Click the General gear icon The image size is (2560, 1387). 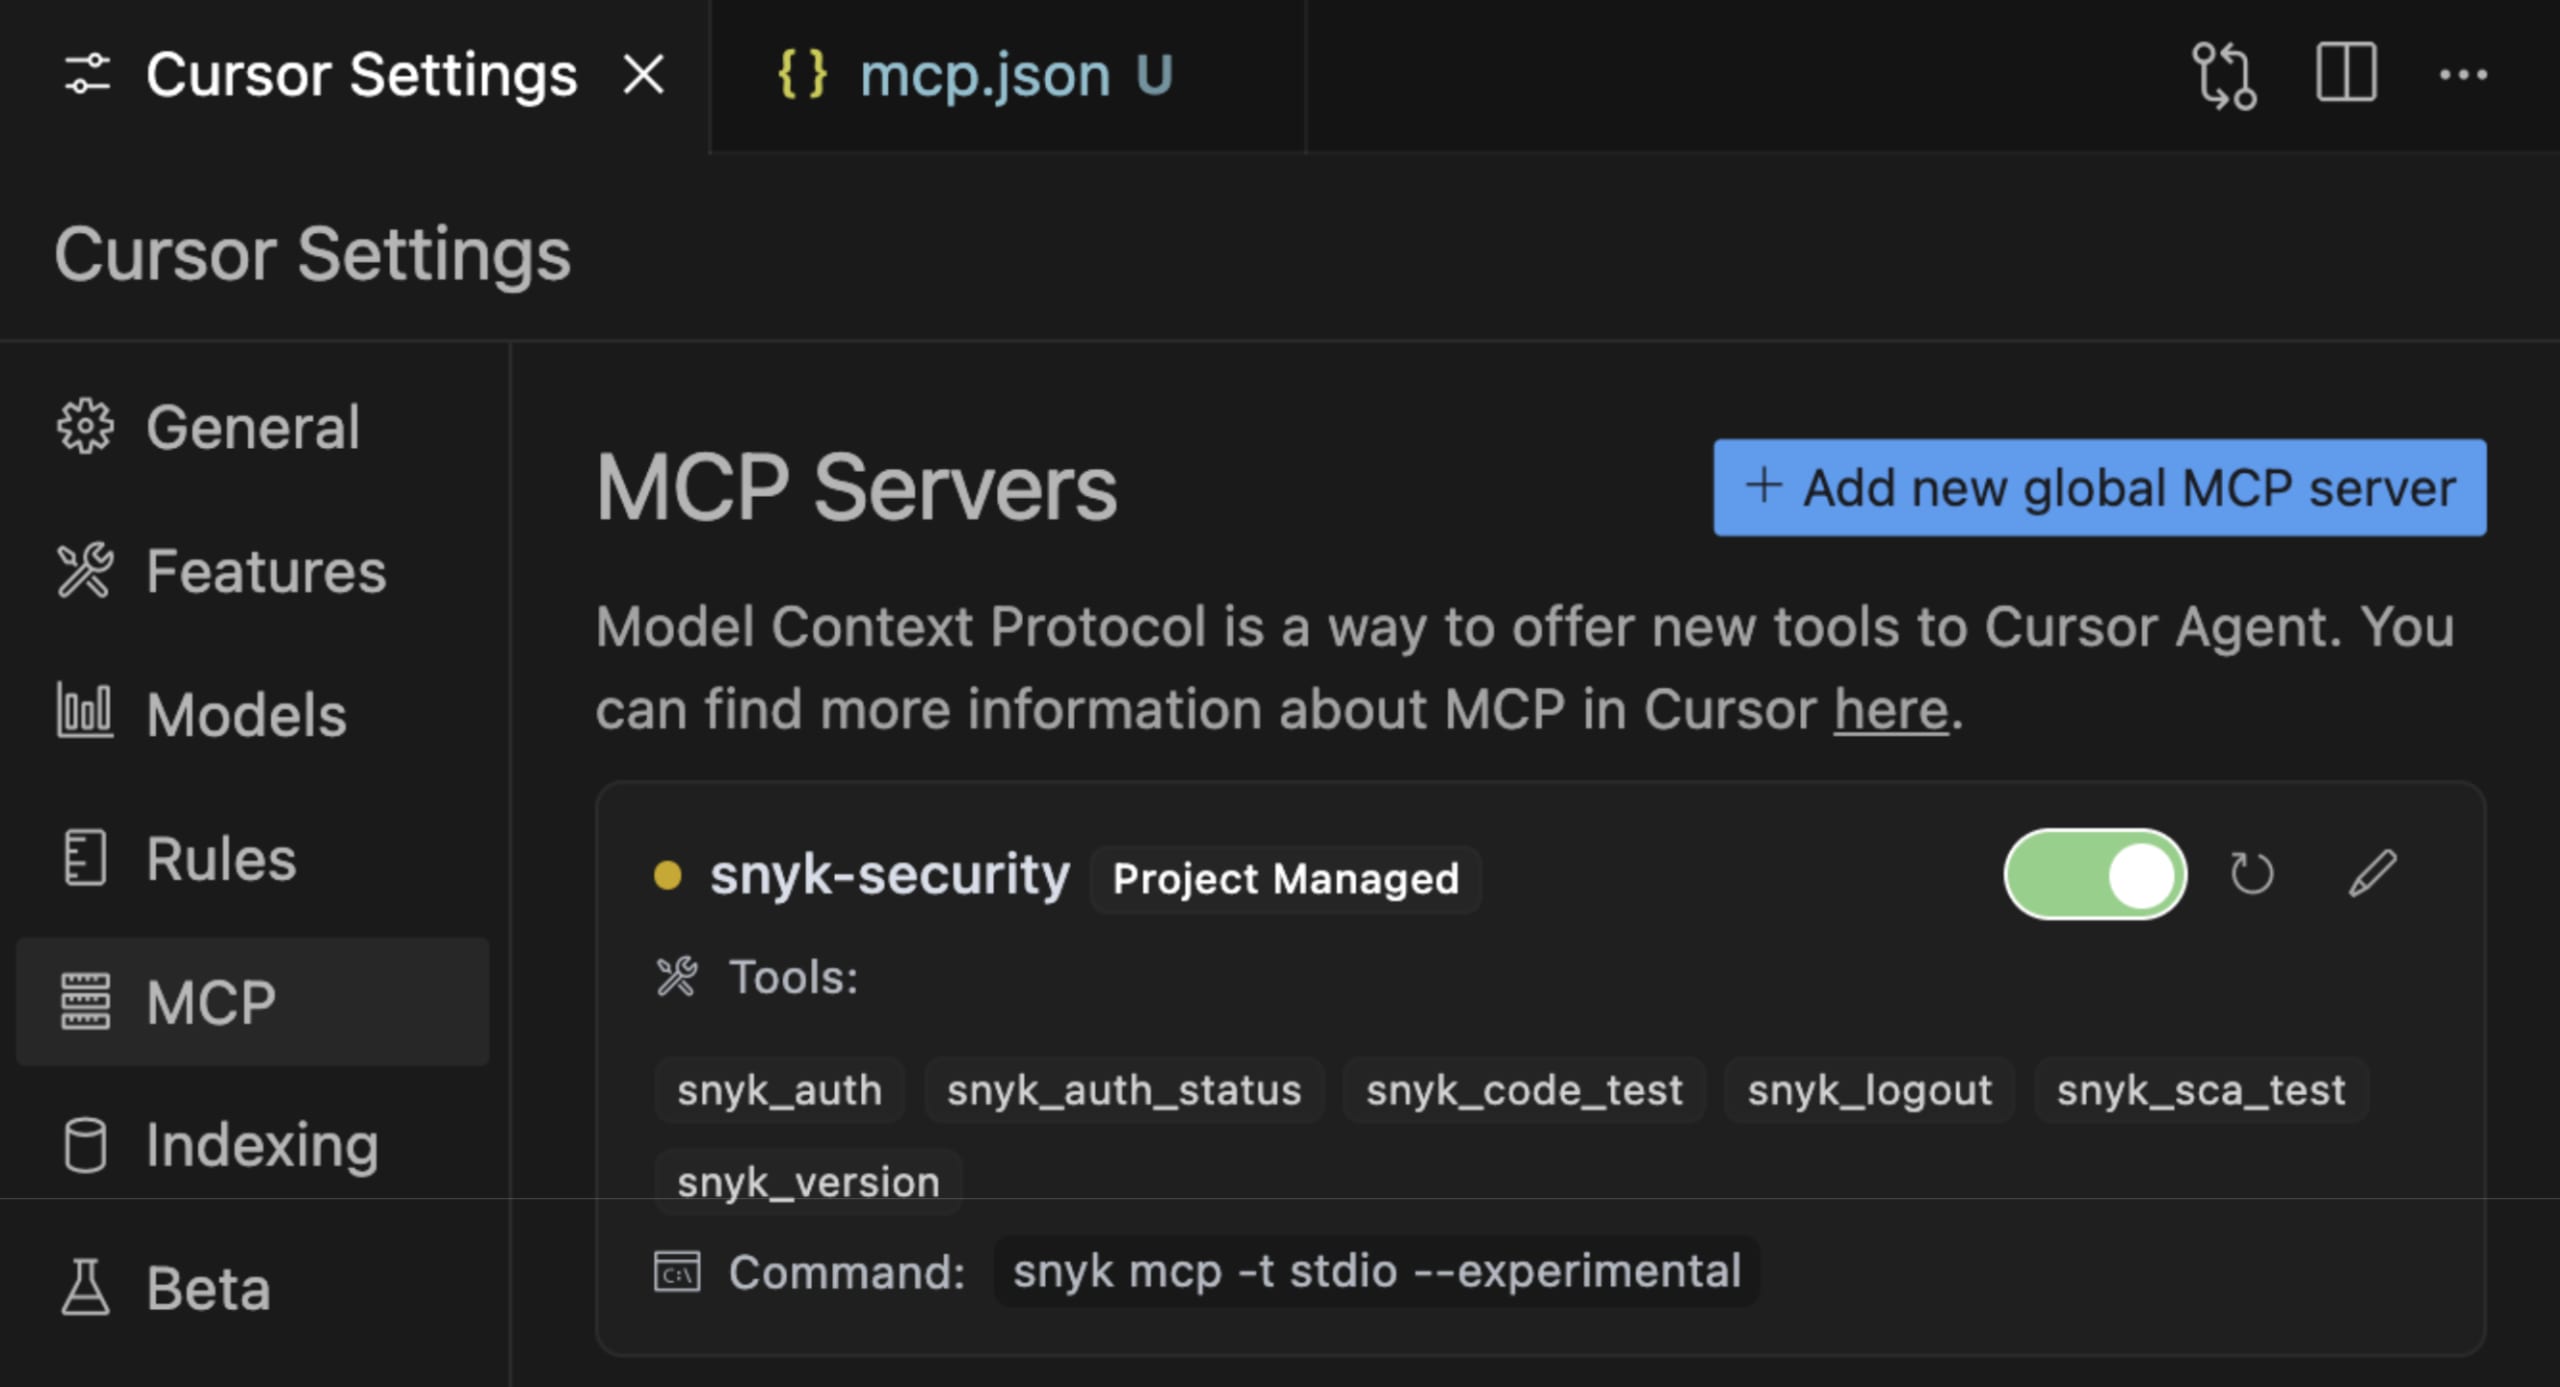pyautogui.click(x=85, y=427)
